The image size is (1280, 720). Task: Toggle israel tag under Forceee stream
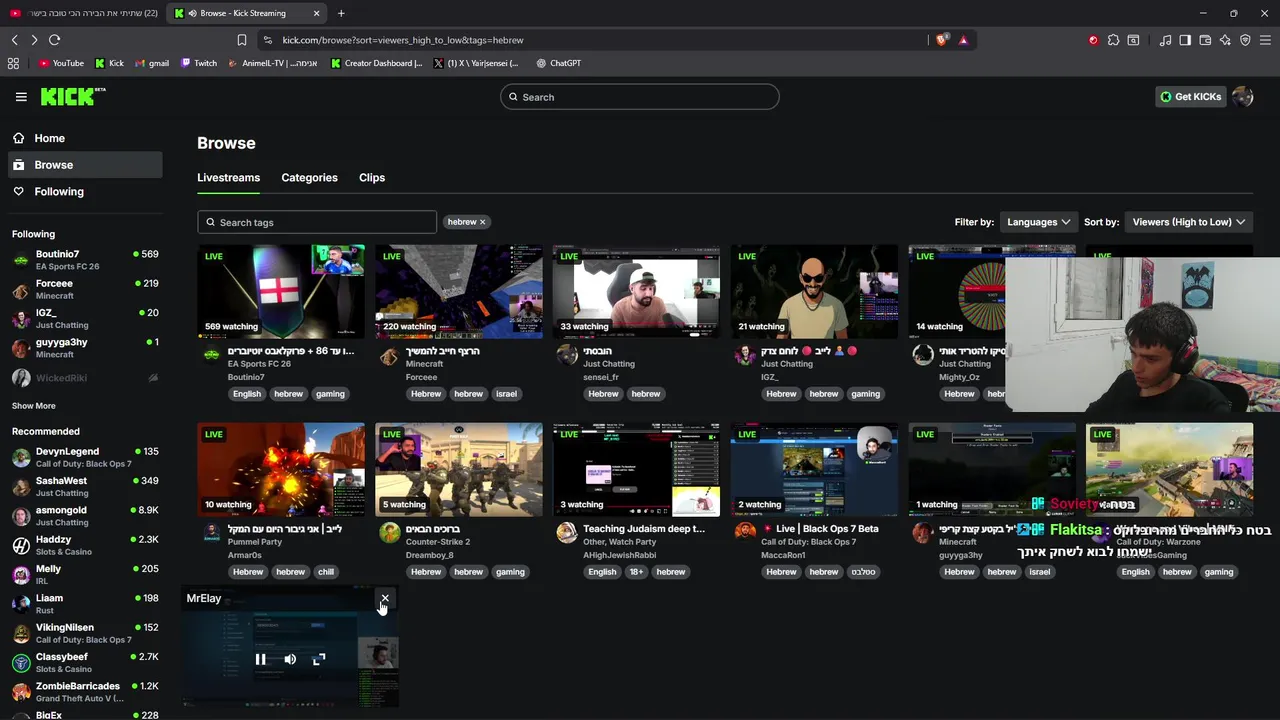click(507, 394)
